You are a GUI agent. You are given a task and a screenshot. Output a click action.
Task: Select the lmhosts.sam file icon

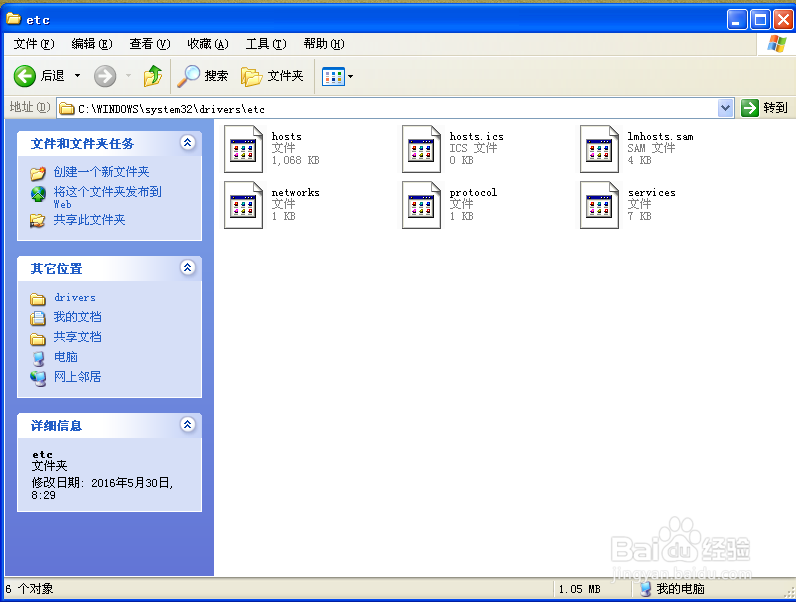point(600,149)
